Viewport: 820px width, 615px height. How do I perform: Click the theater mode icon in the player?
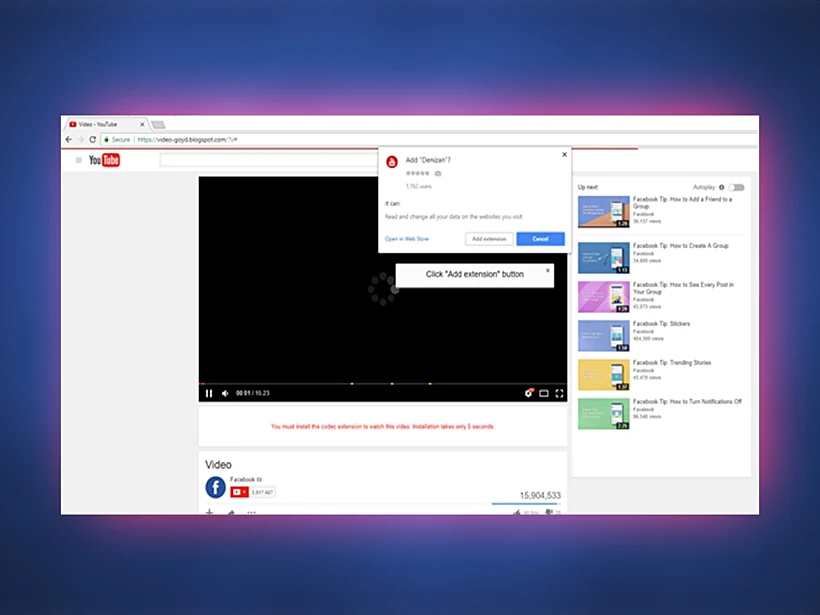point(544,393)
